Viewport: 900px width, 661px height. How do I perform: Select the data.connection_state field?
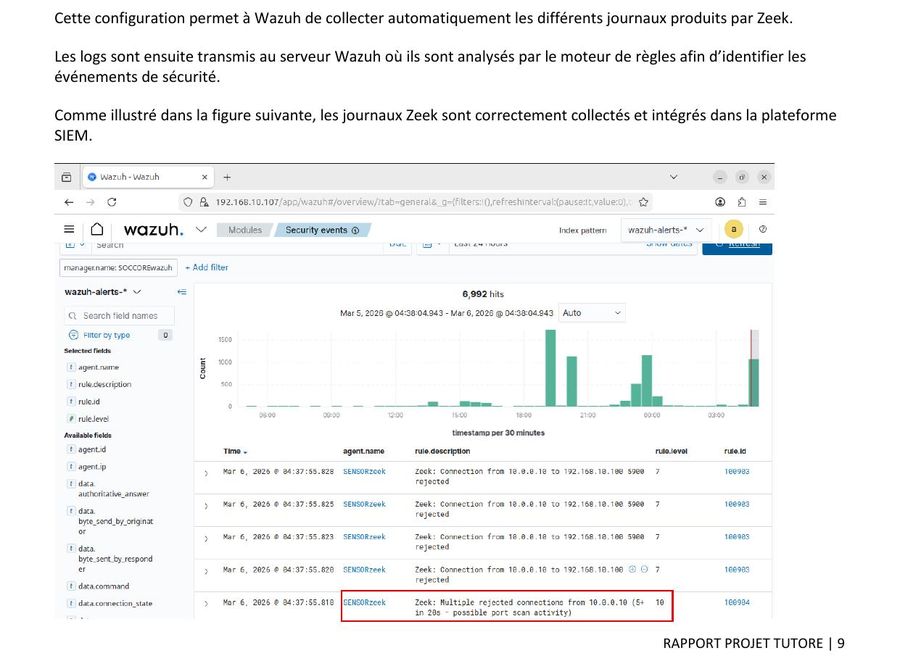click(115, 603)
